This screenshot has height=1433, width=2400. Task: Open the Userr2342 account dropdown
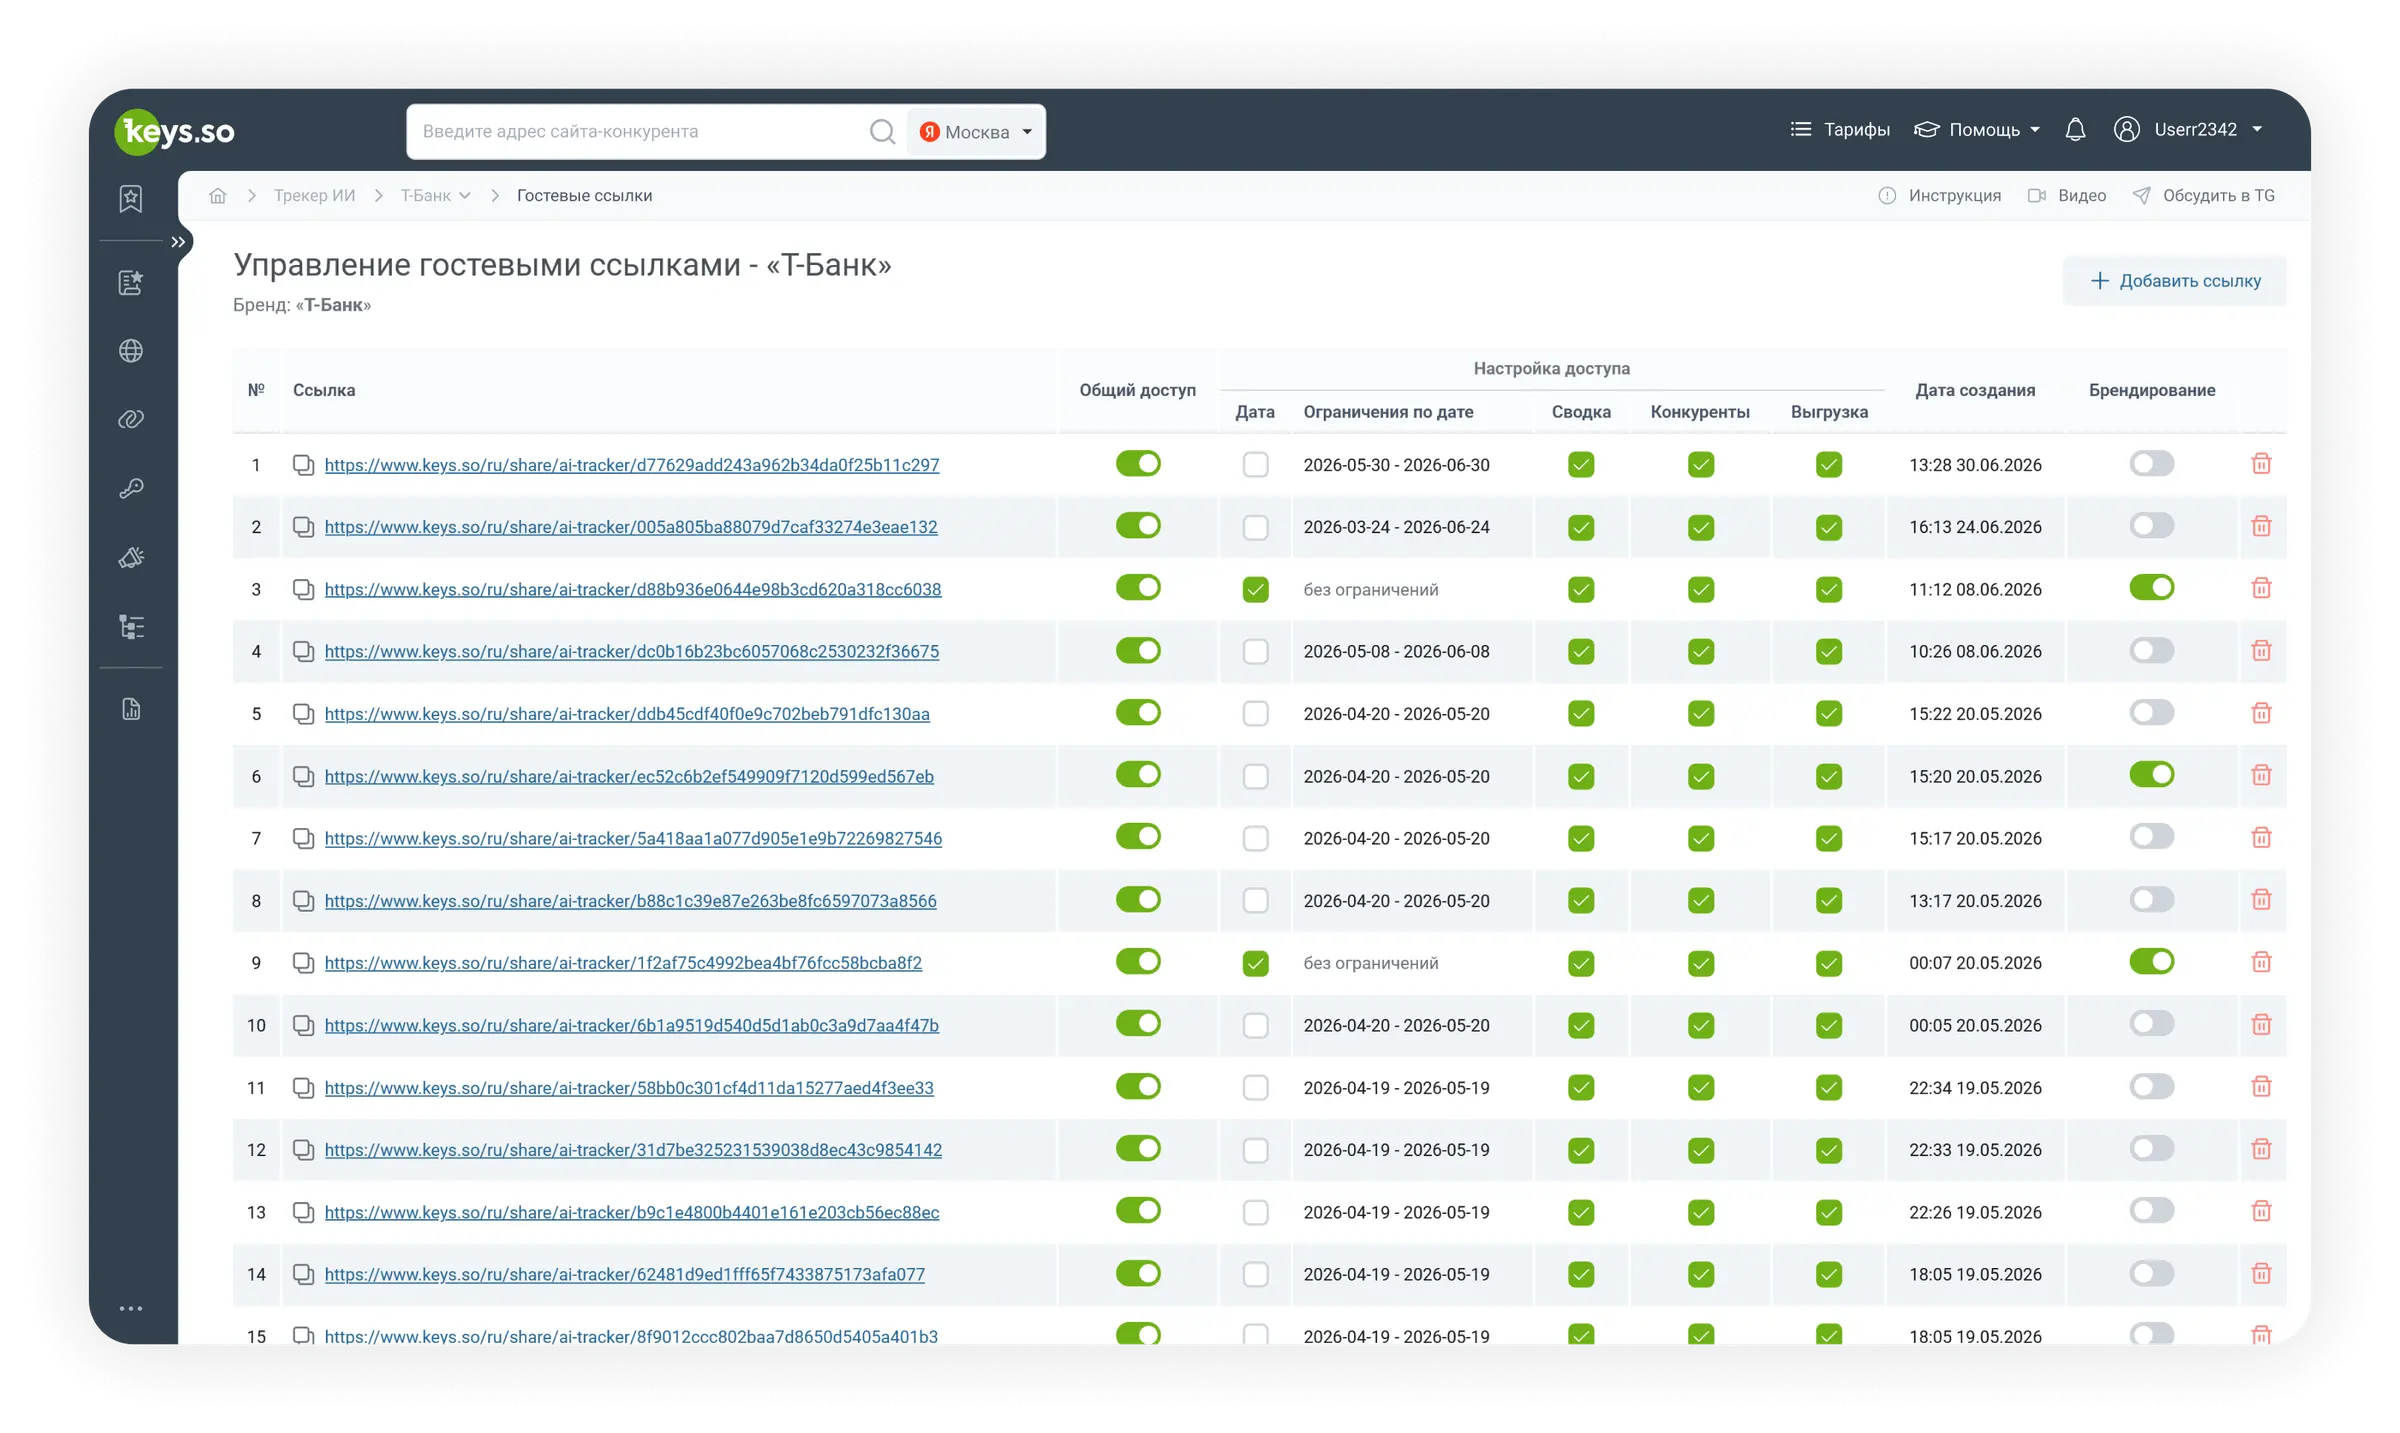pos(2189,130)
